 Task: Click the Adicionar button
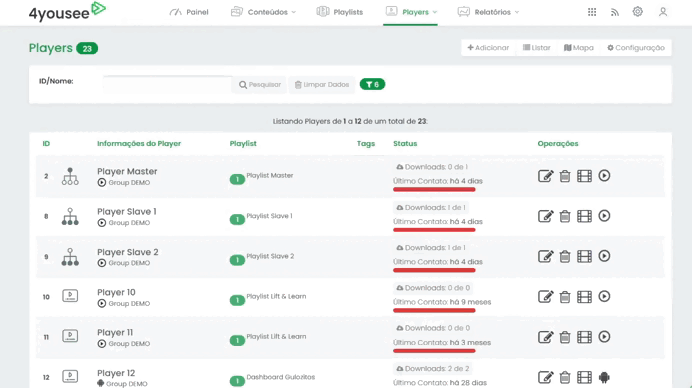[488, 48]
